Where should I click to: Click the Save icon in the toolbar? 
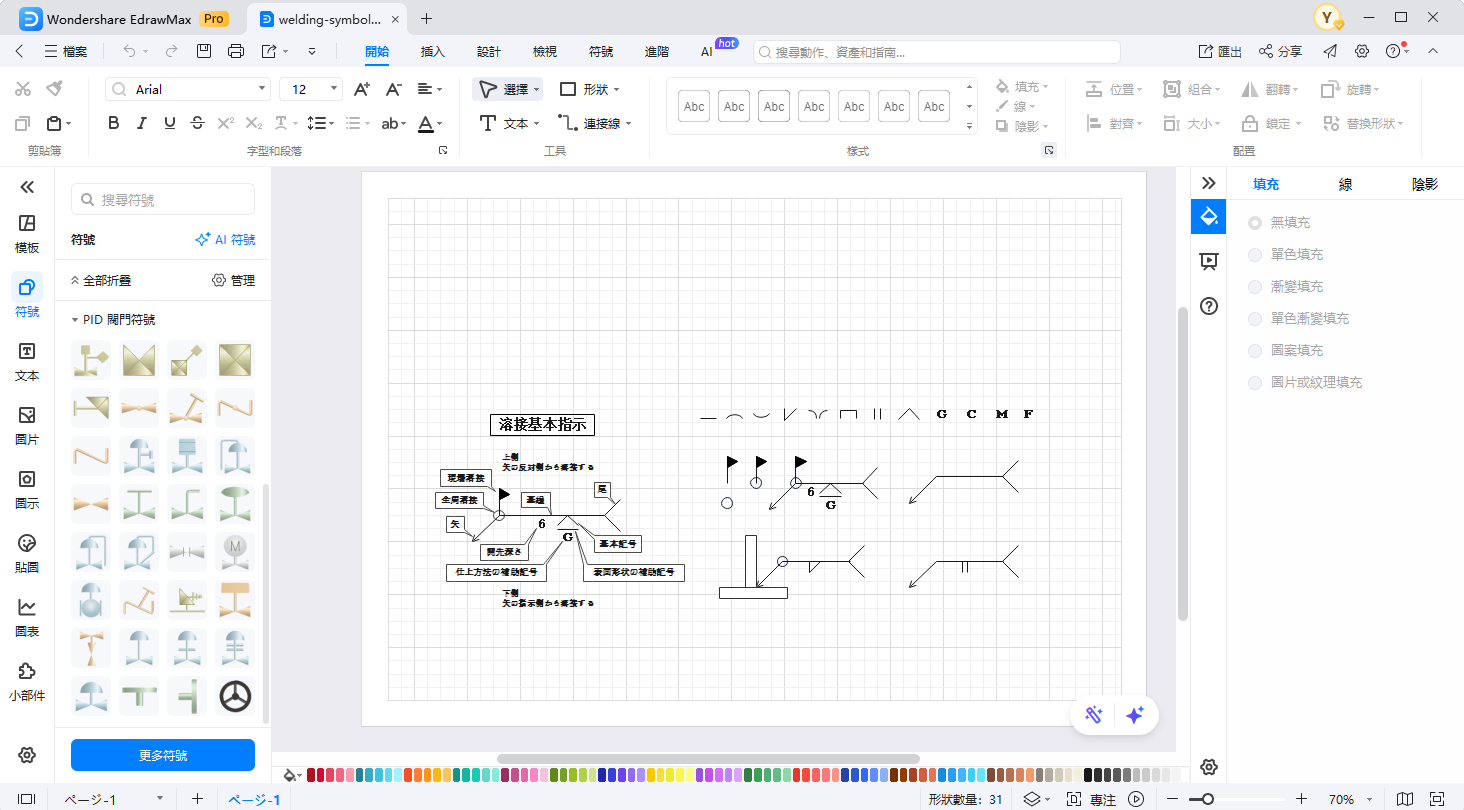click(x=204, y=51)
